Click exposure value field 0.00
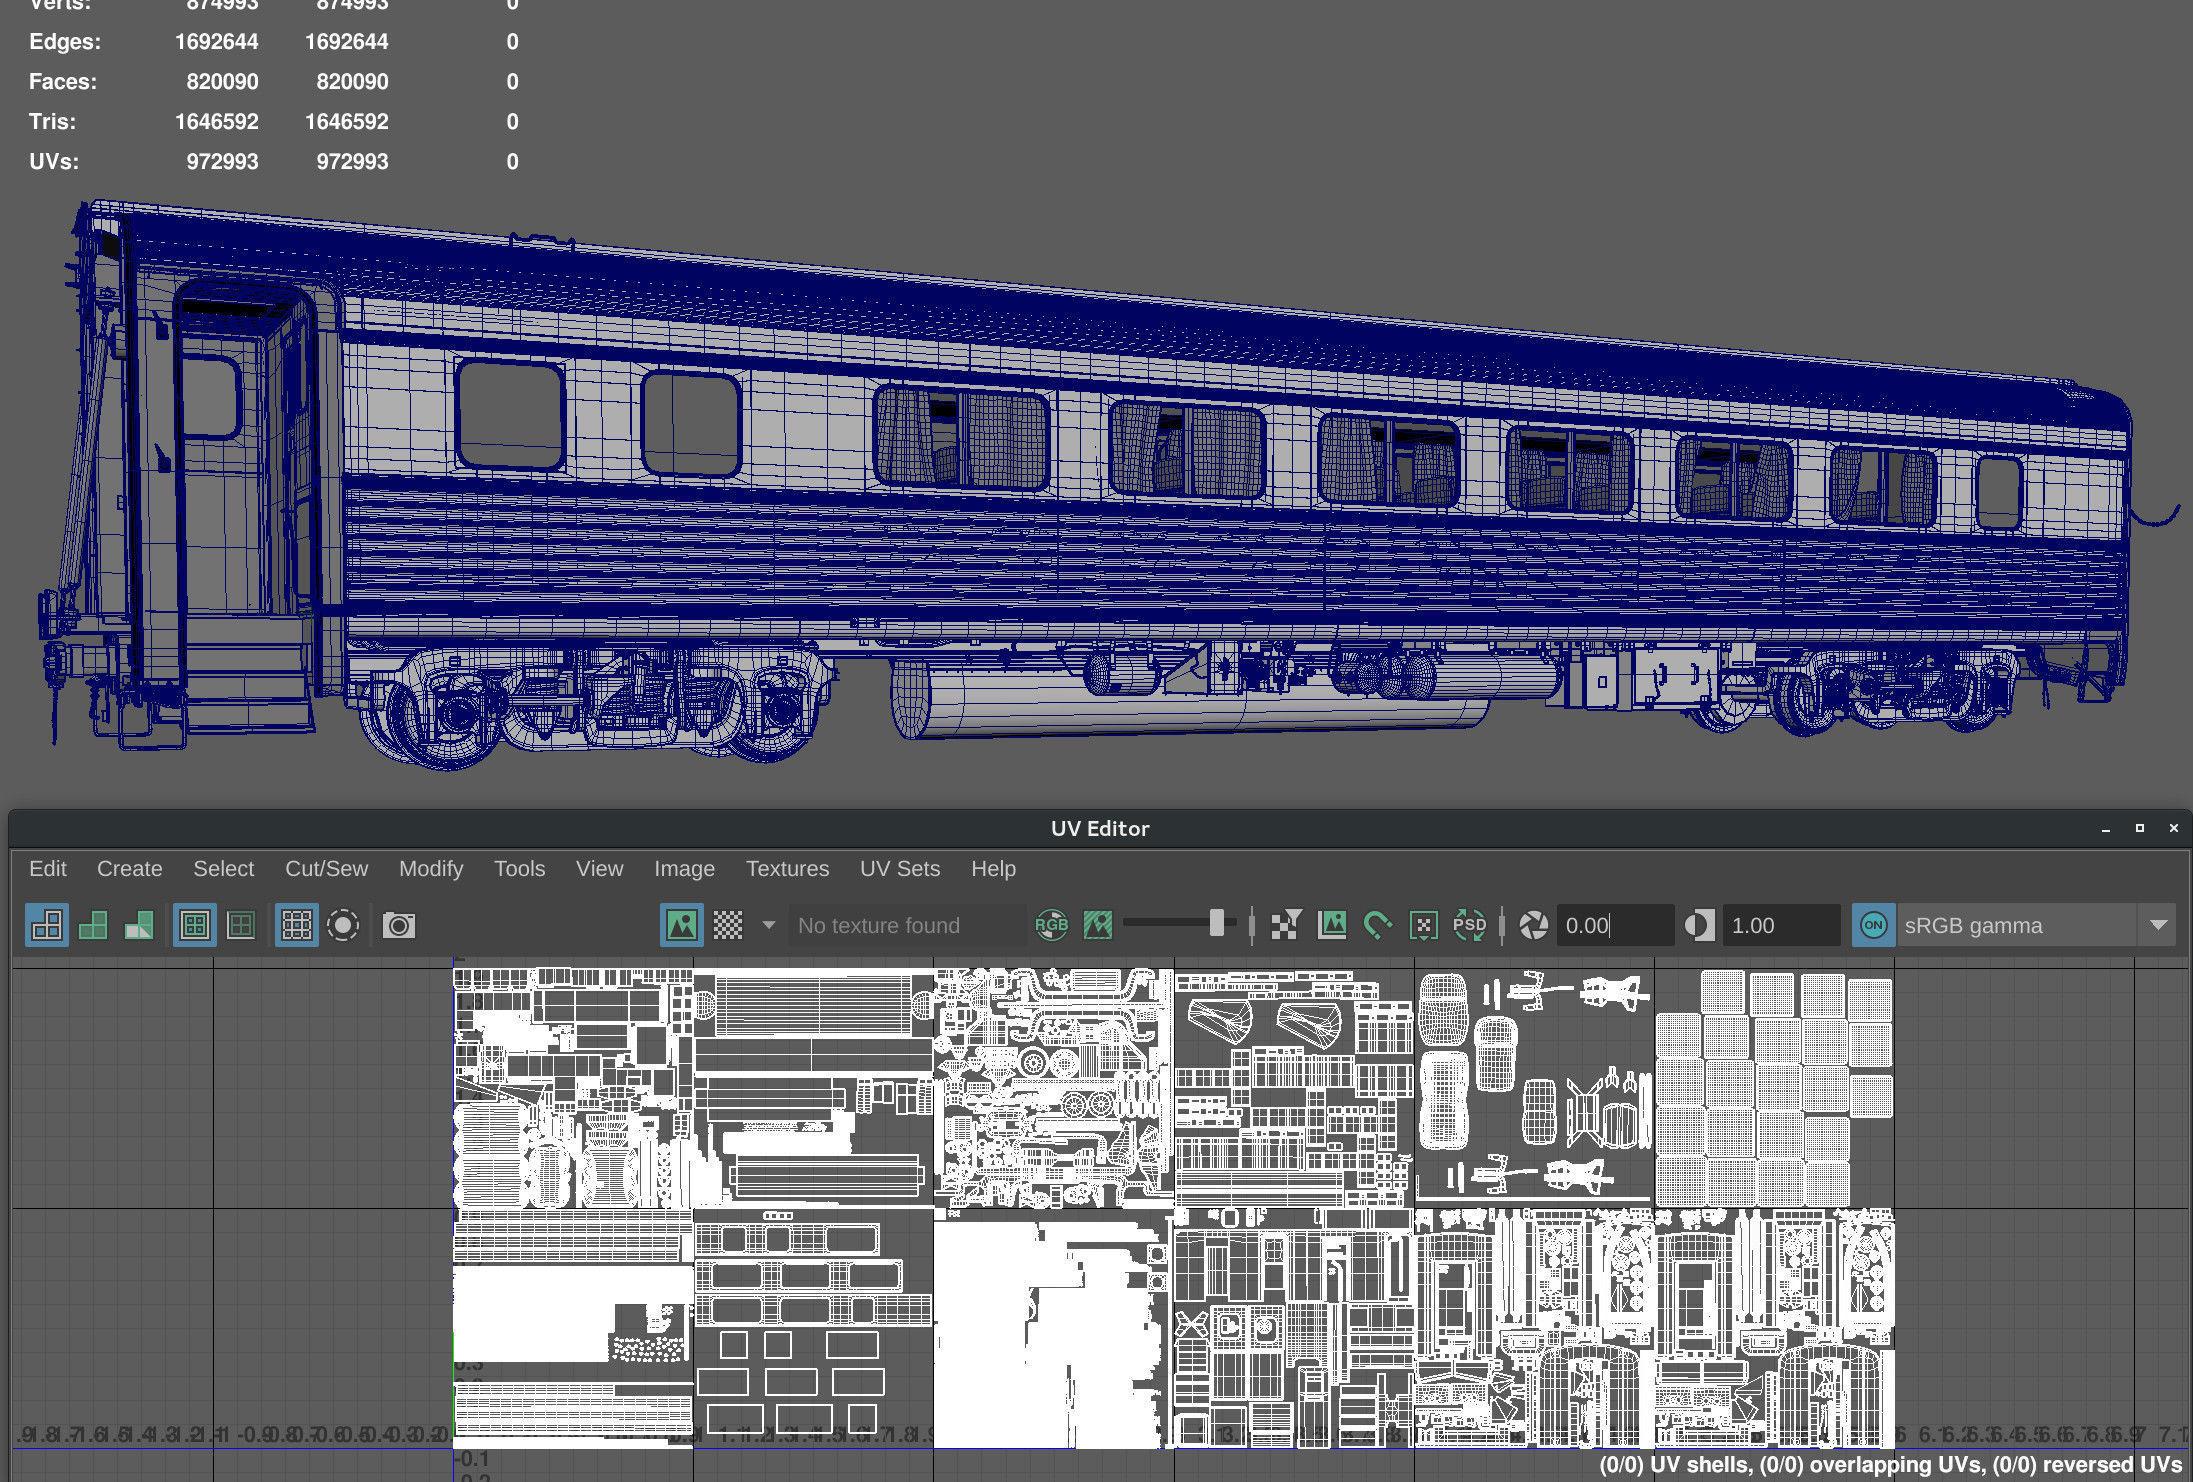Image resolution: width=2193 pixels, height=1482 pixels. tap(1615, 925)
